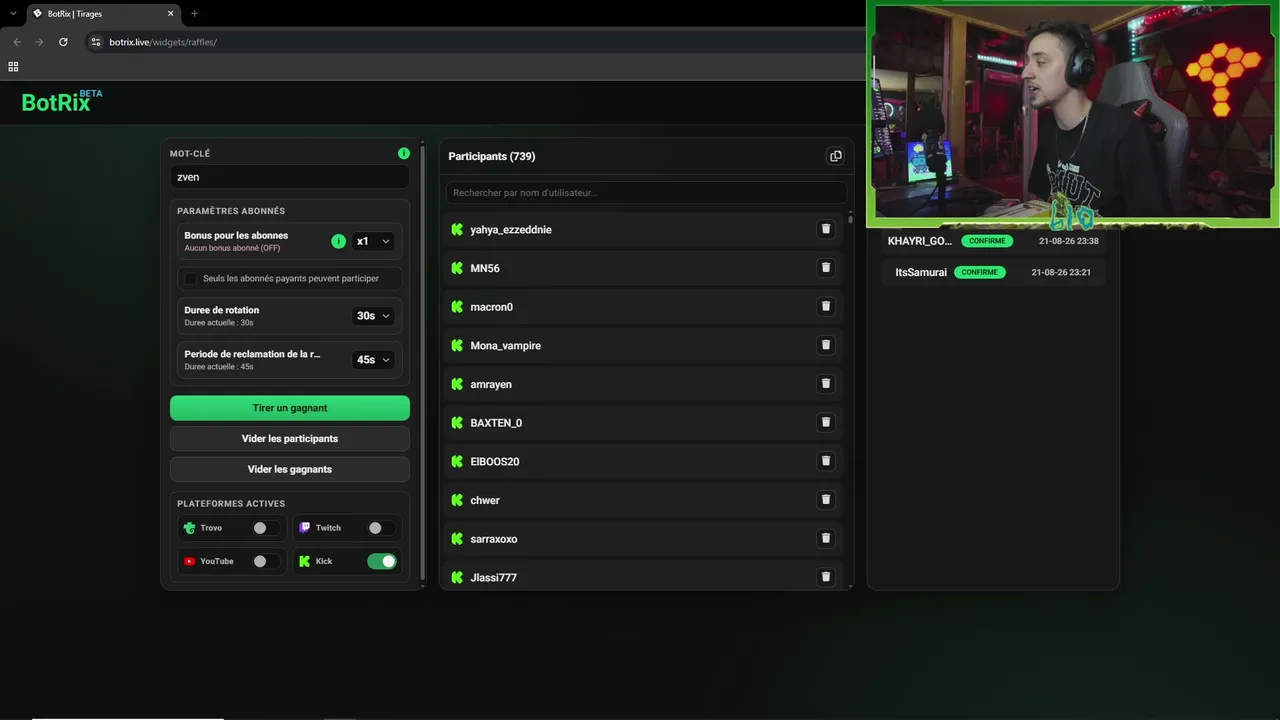Go back in browser history

[x=16, y=42]
